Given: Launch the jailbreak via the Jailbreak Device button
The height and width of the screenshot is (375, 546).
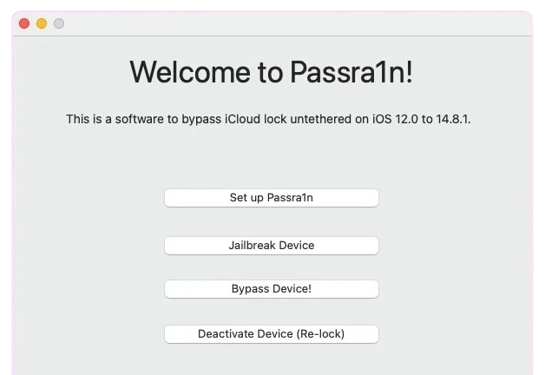Looking at the screenshot, I should pyautogui.click(x=271, y=245).
